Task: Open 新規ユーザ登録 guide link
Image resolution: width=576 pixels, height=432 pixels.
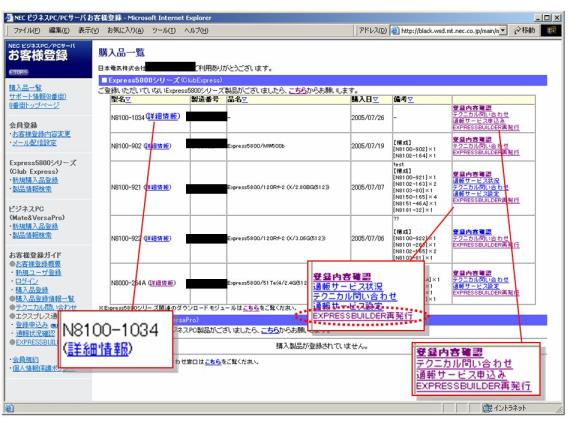Action: click(38, 273)
